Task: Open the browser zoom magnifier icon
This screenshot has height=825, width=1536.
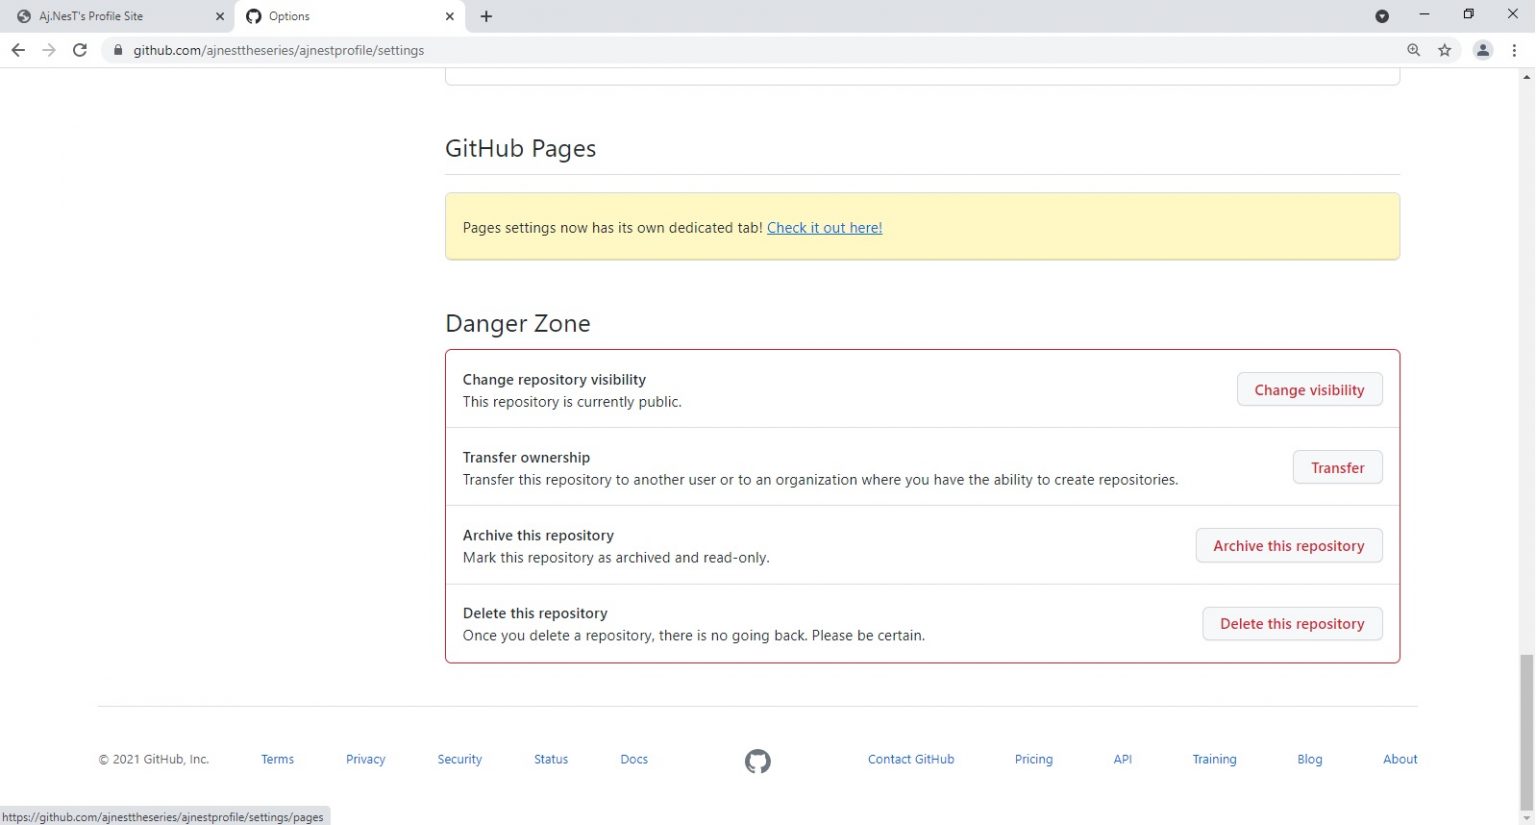Action: click(x=1413, y=50)
